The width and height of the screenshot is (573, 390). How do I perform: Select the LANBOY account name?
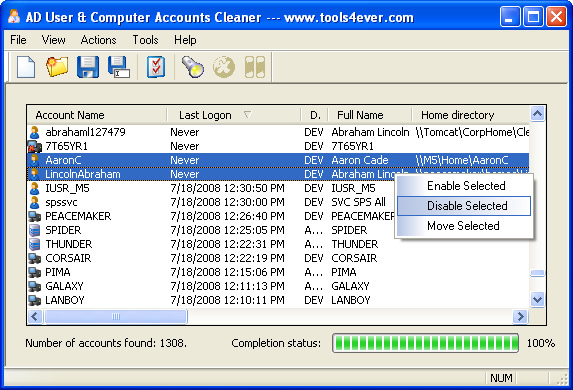click(x=65, y=300)
